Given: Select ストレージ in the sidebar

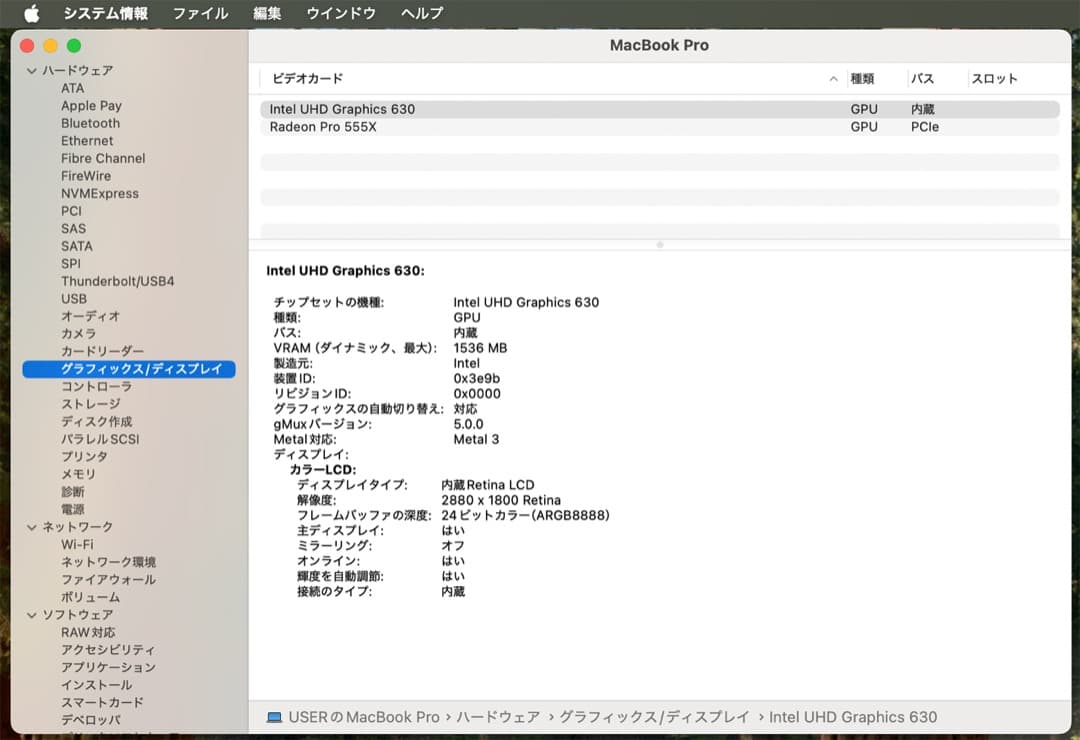Looking at the screenshot, I should 90,404.
